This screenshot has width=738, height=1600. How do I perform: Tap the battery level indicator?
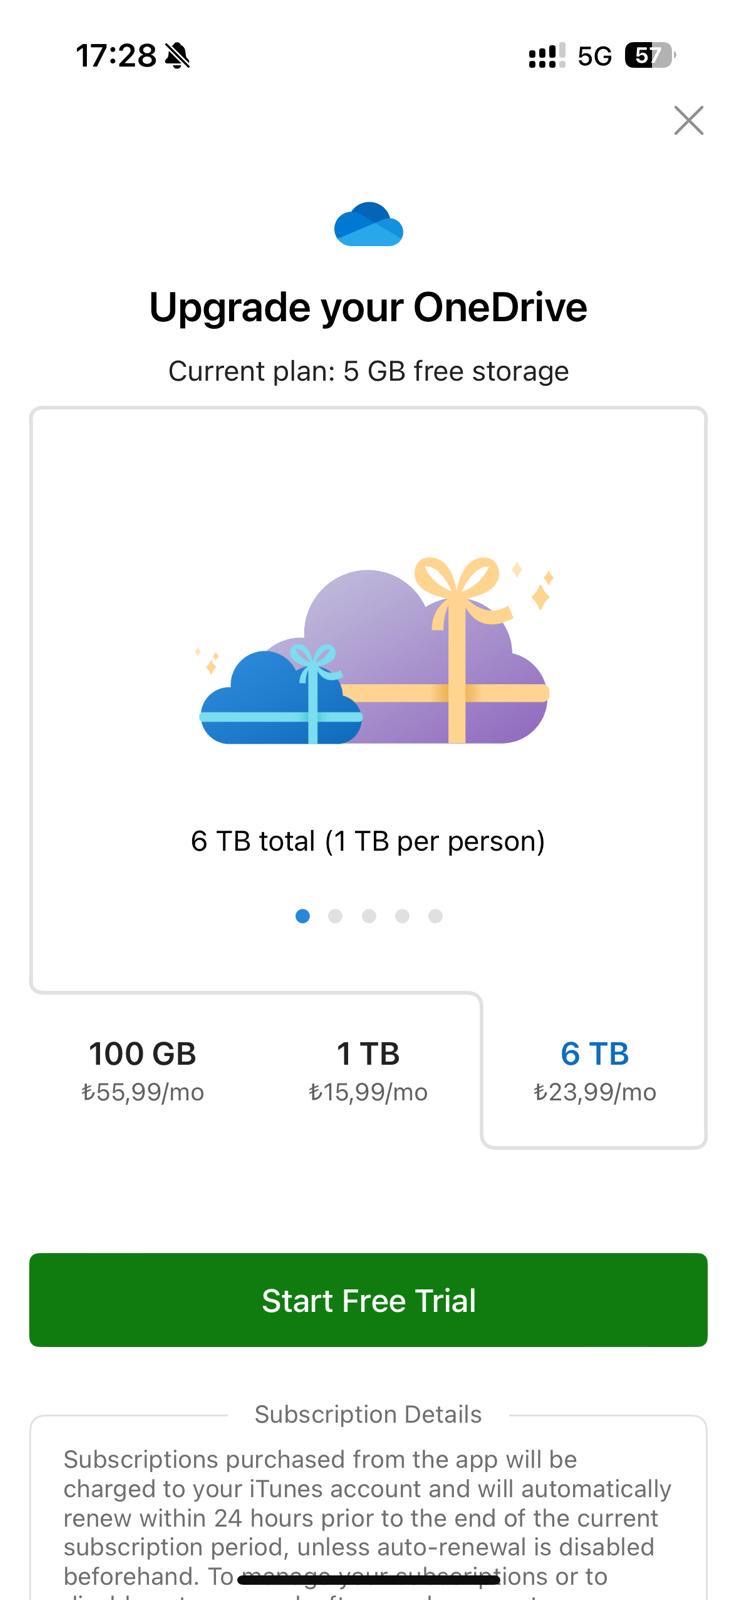649,56
